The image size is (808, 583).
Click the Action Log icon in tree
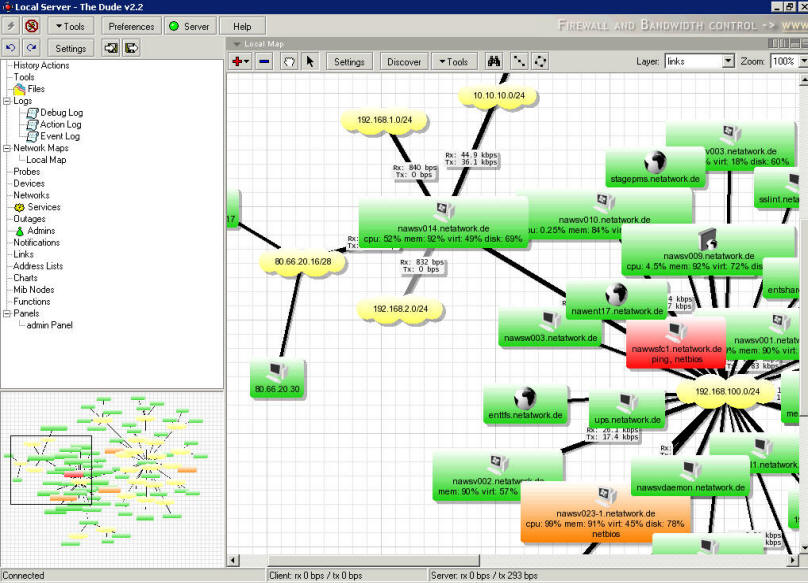pos(32,125)
